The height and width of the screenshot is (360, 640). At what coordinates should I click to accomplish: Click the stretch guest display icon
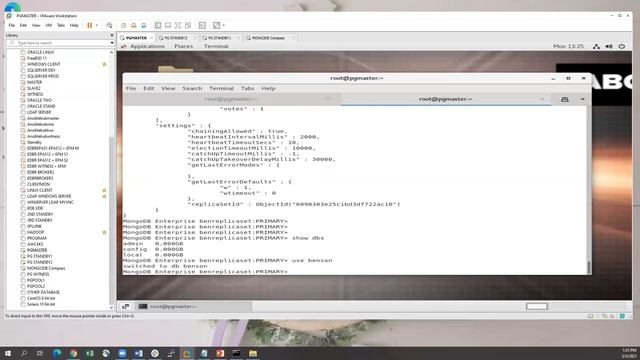(216, 25)
